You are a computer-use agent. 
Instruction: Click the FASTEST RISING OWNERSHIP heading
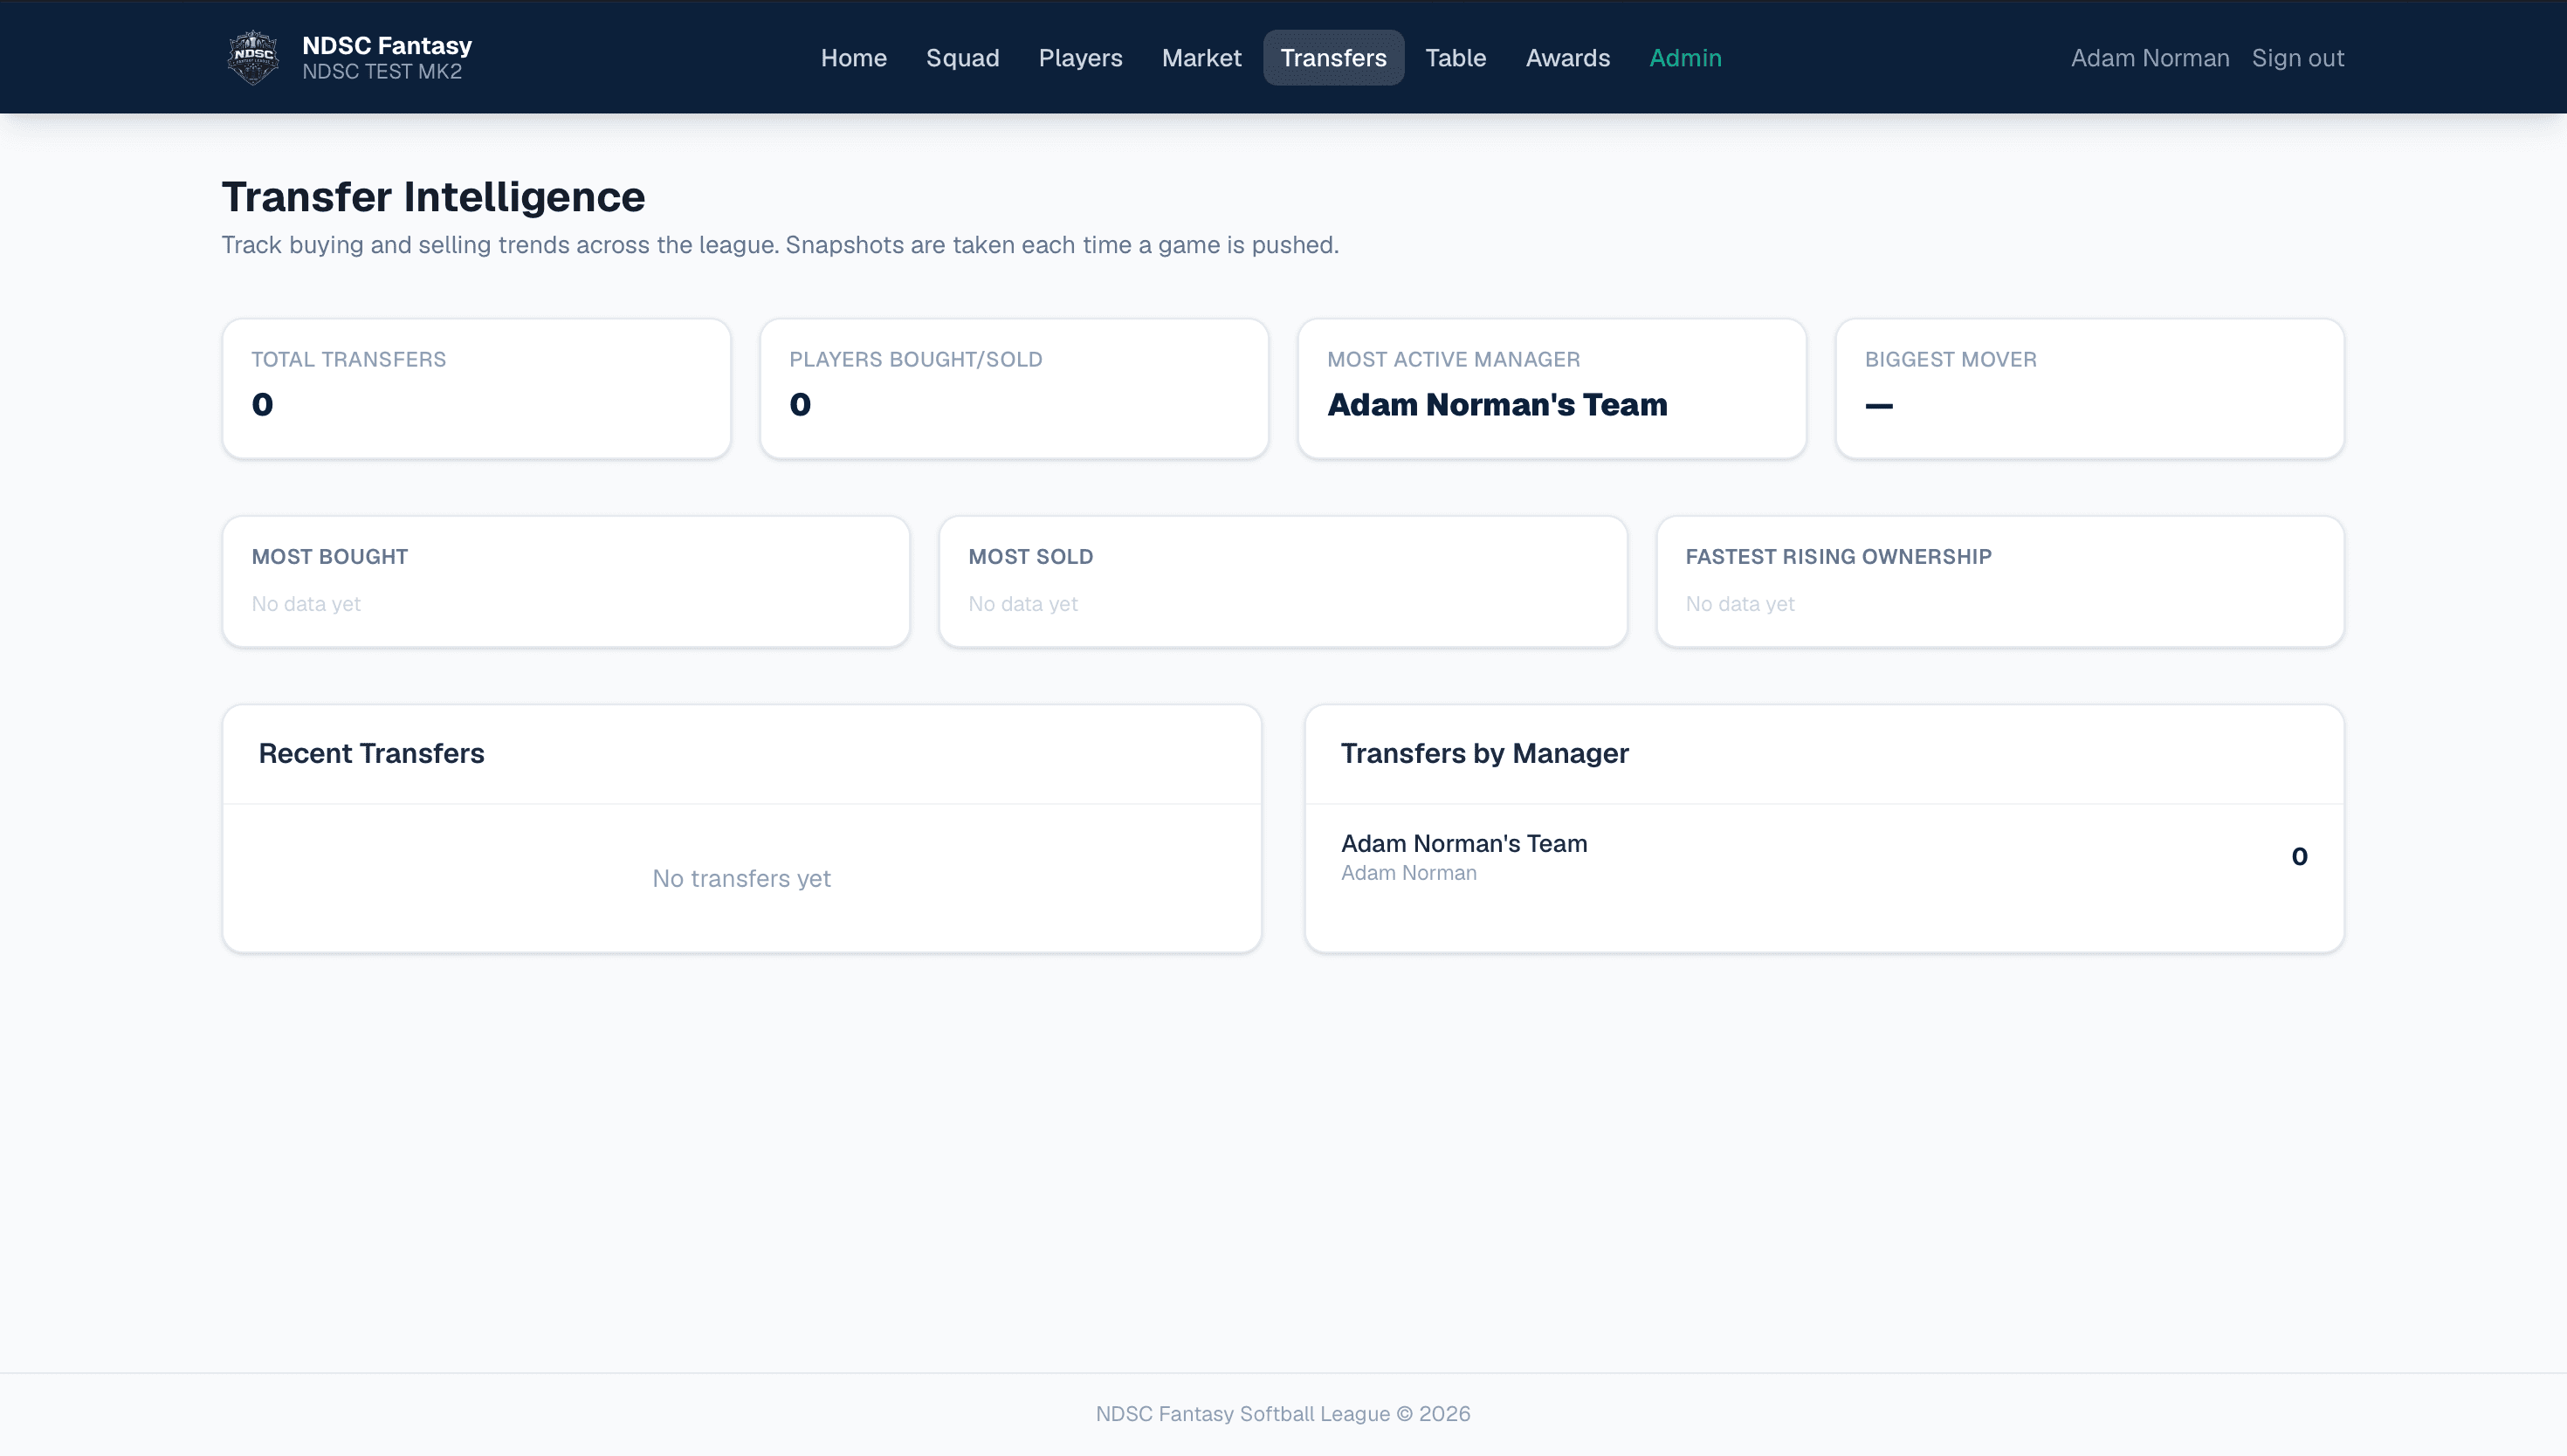point(1838,556)
